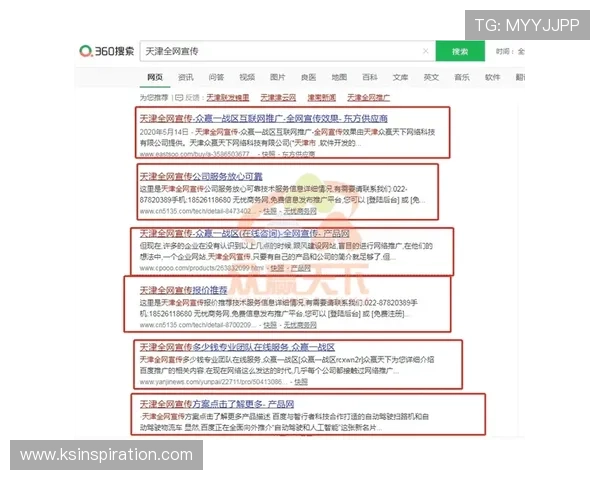This screenshot has width=600, height=480.
Task: Open result 天津全网宣传公司服务放心可靠
Action: [201, 176]
